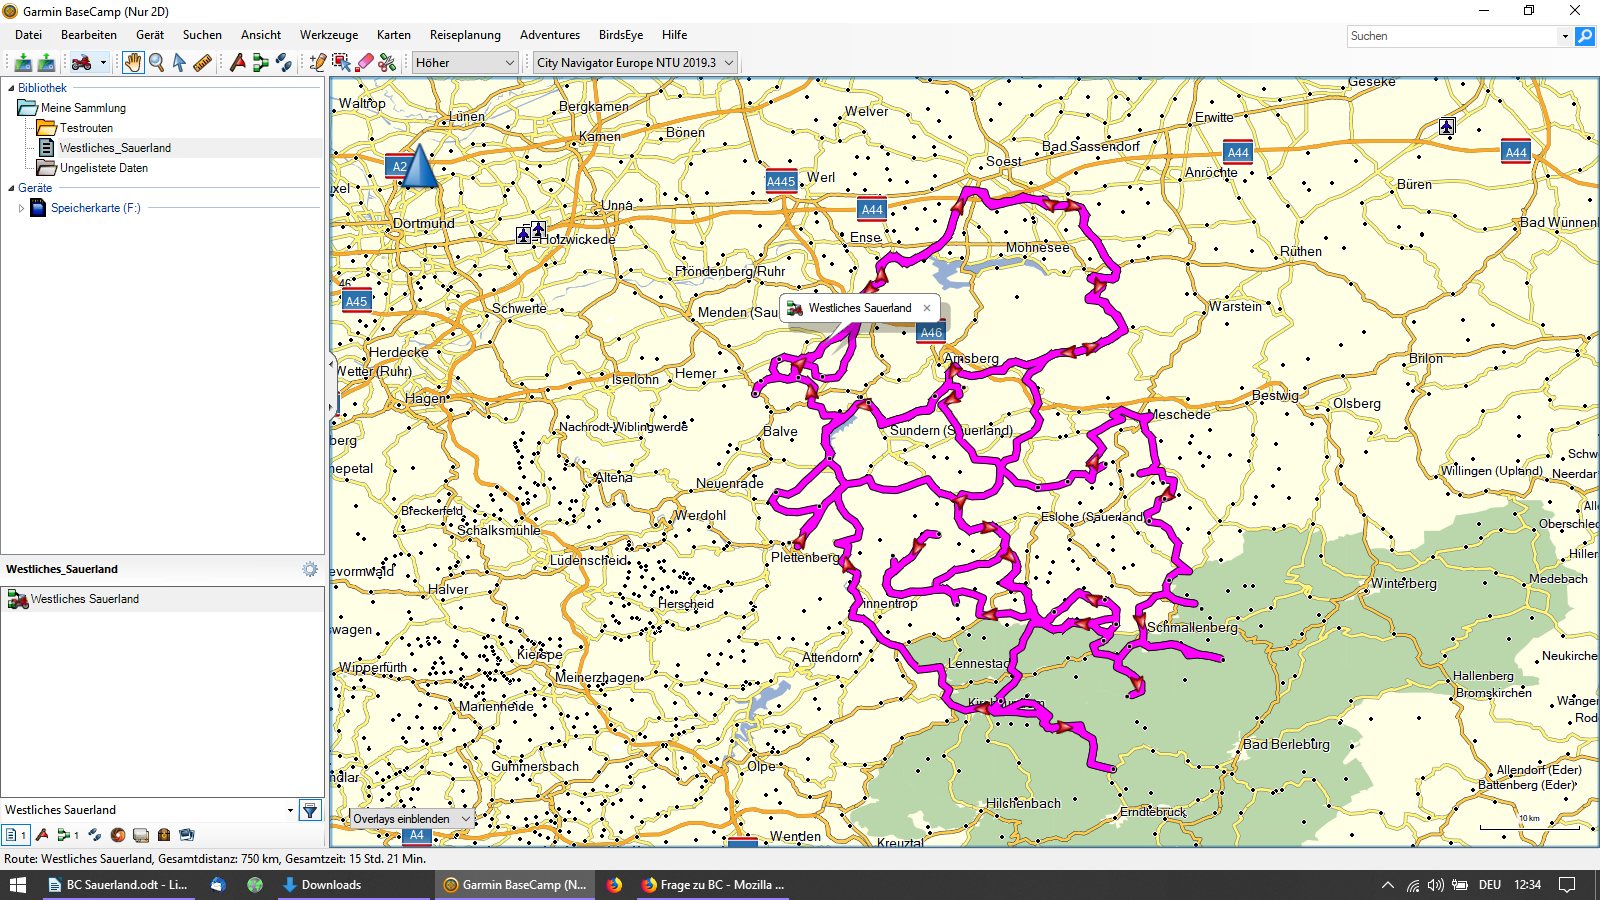1600x900 pixels.
Task: Collapse the Bibliothek tree section
Action: click(x=10, y=88)
